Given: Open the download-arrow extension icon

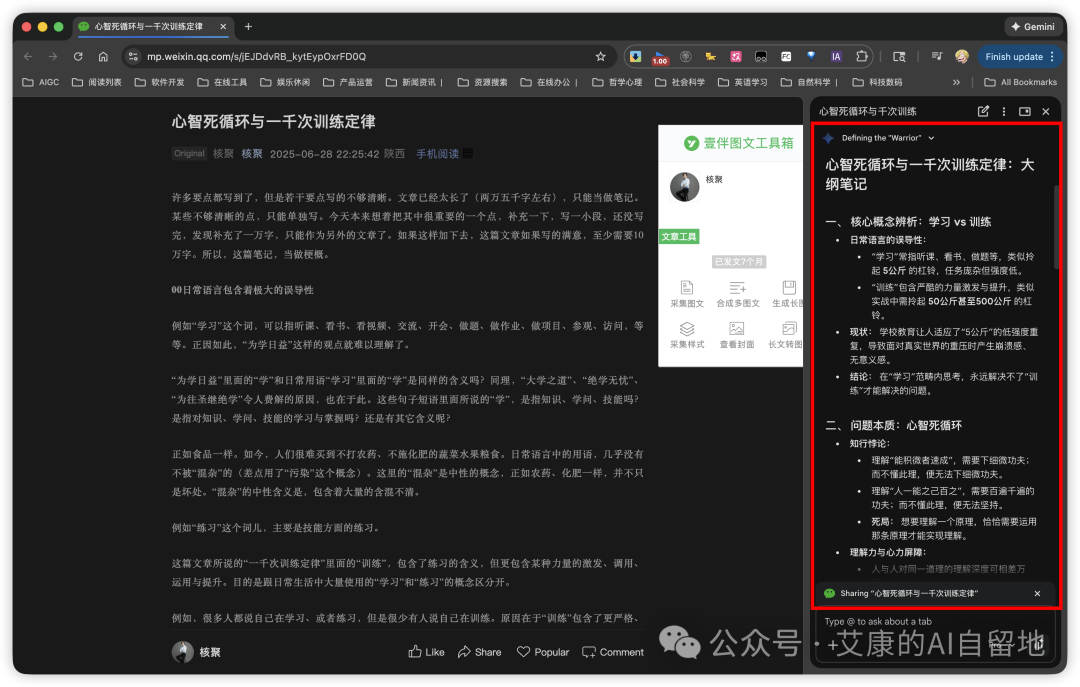Looking at the screenshot, I should point(636,57).
